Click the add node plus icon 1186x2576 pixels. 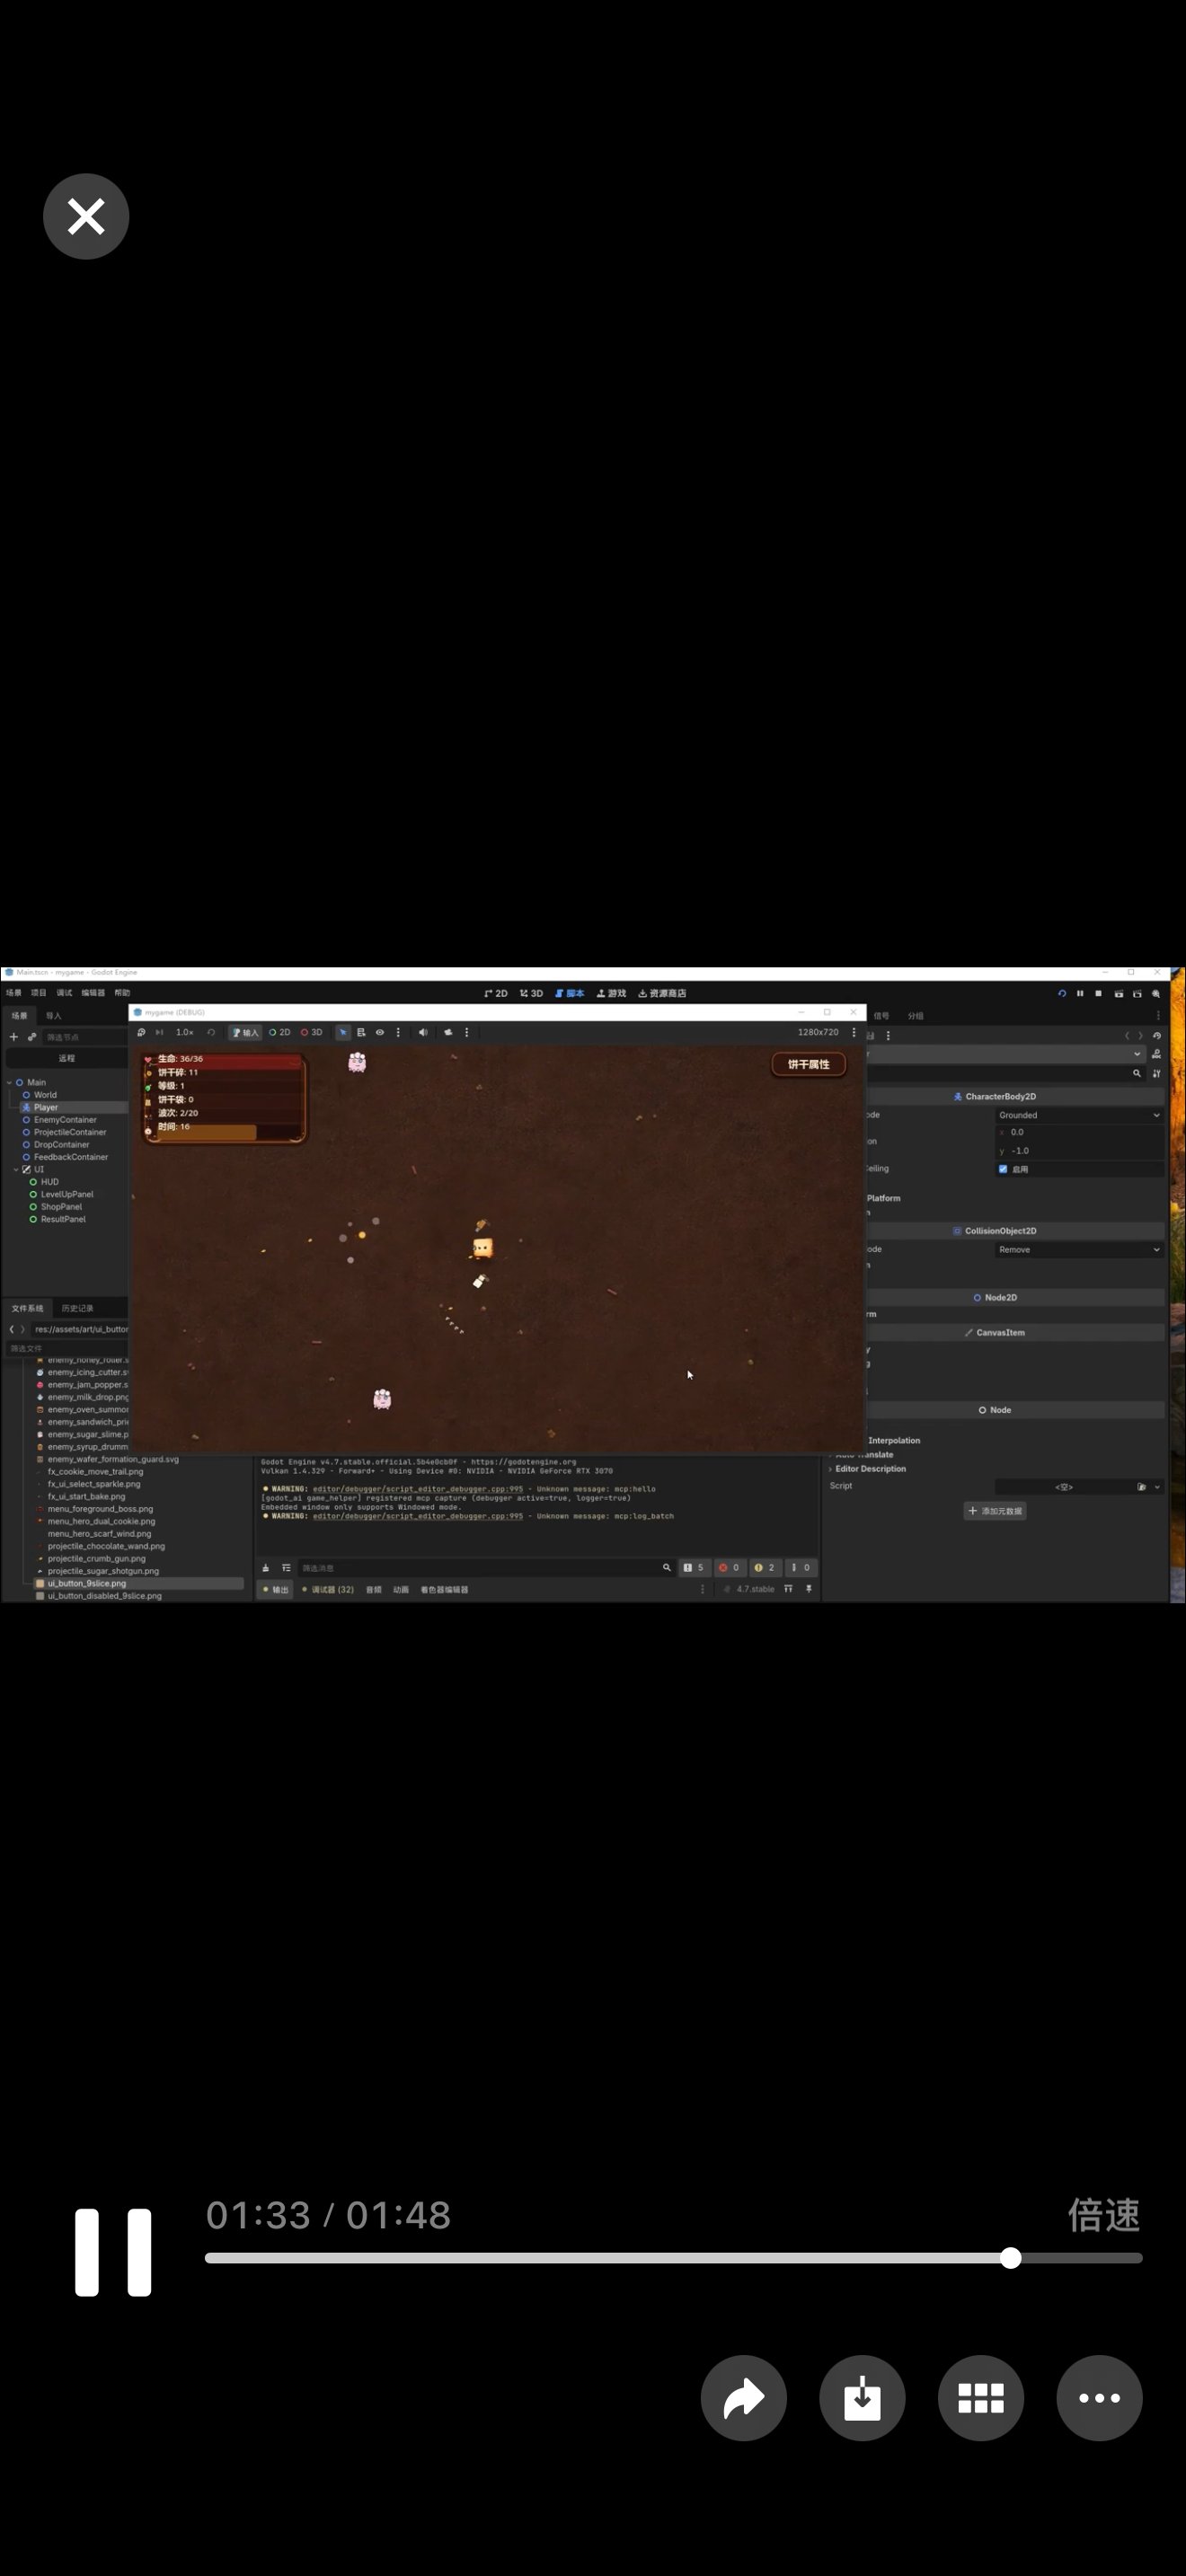pyautogui.click(x=14, y=1037)
